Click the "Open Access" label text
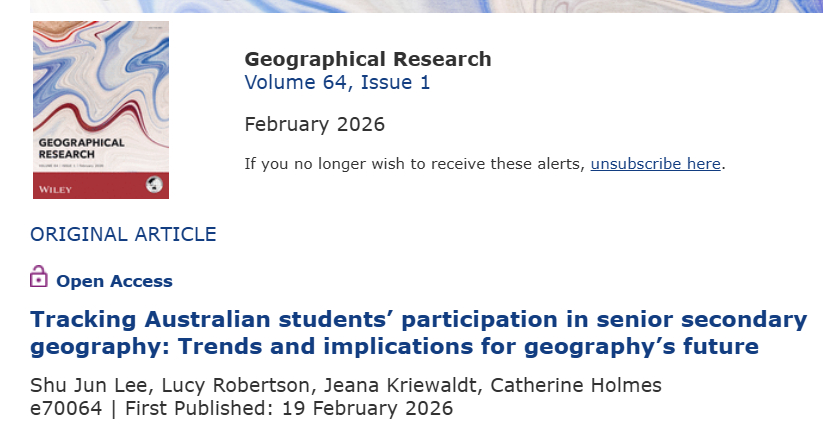 tap(114, 282)
